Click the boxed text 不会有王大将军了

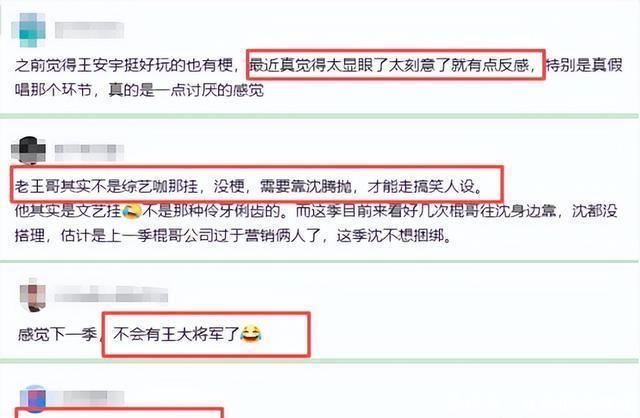click(x=176, y=334)
